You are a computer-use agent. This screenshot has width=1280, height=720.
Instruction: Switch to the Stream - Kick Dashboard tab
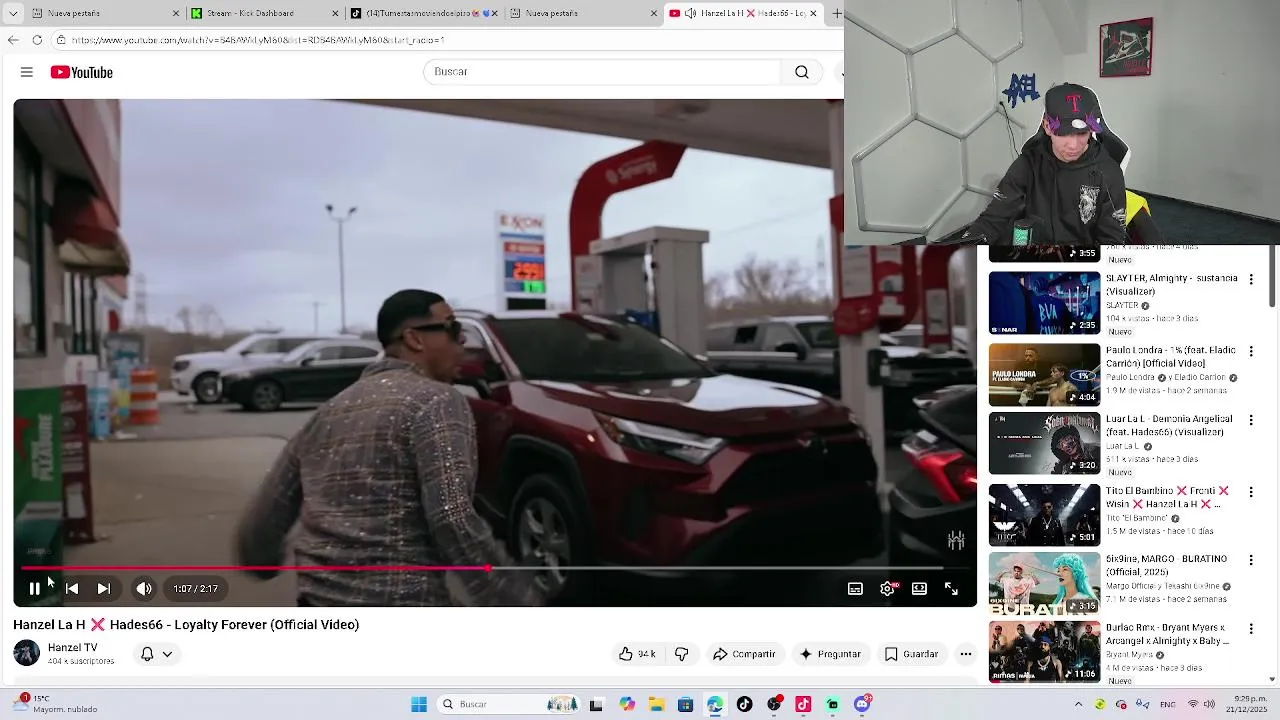(x=264, y=13)
